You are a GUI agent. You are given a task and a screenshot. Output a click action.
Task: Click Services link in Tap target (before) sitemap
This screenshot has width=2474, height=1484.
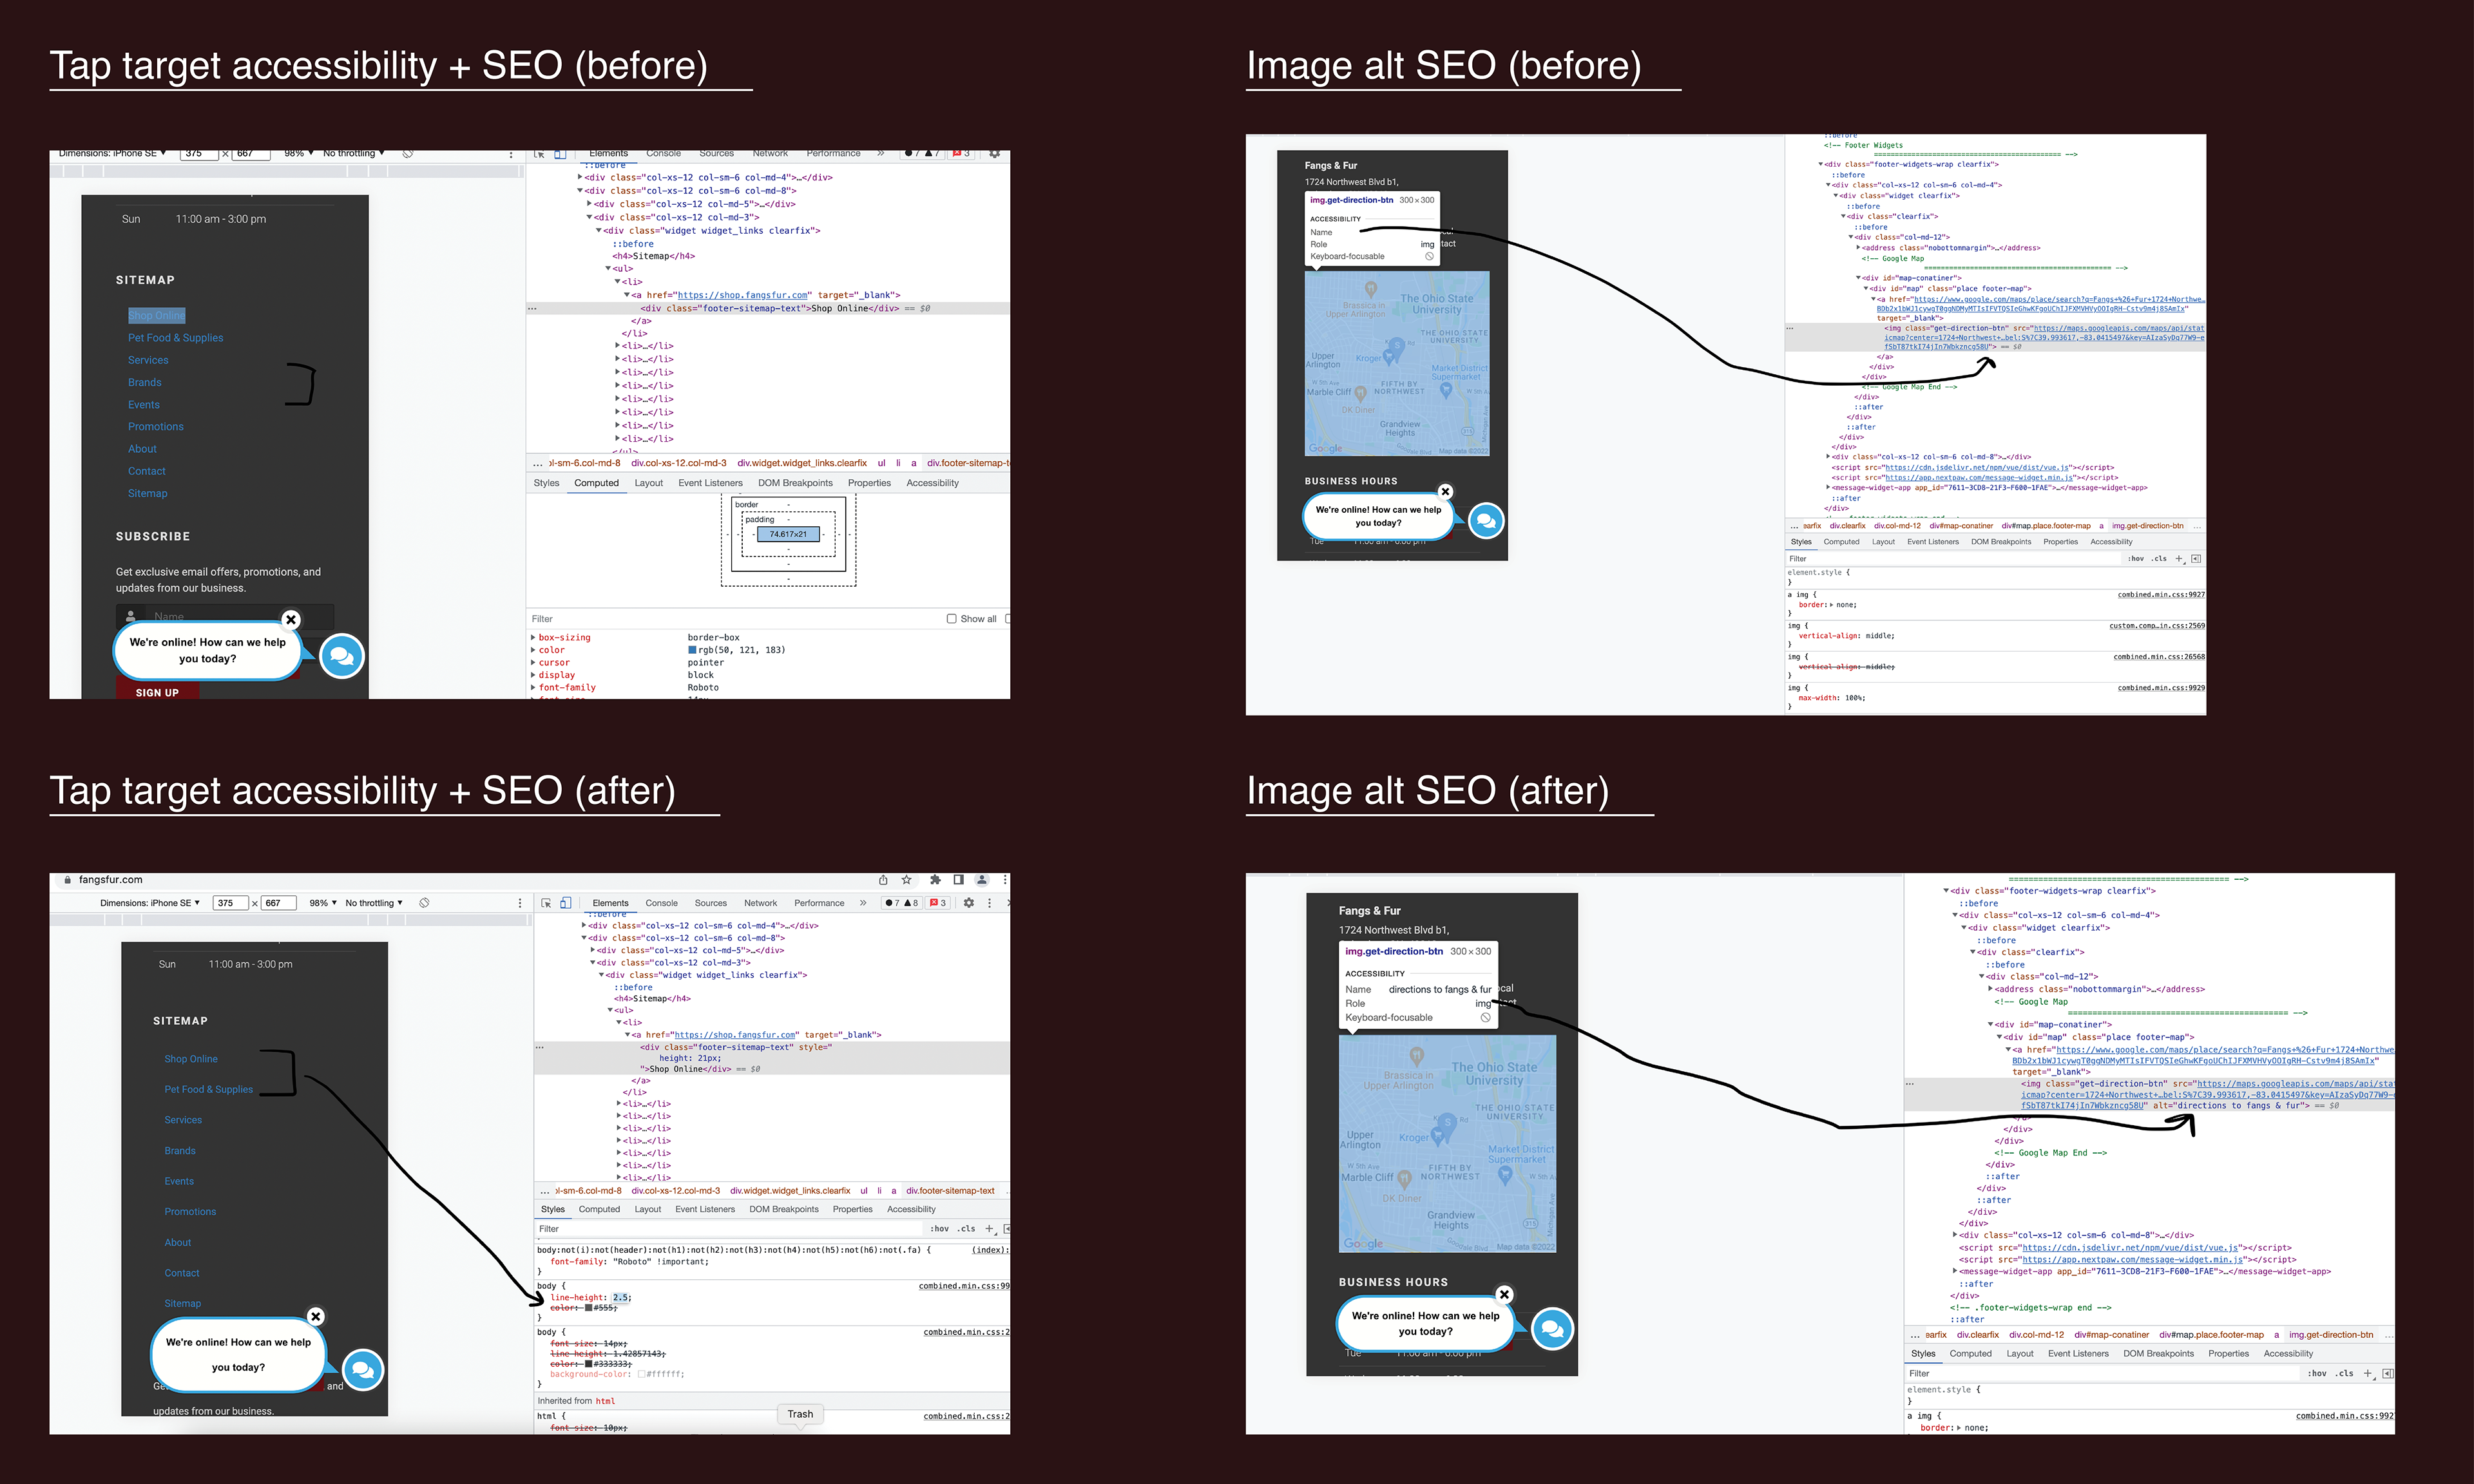(x=148, y=360)
